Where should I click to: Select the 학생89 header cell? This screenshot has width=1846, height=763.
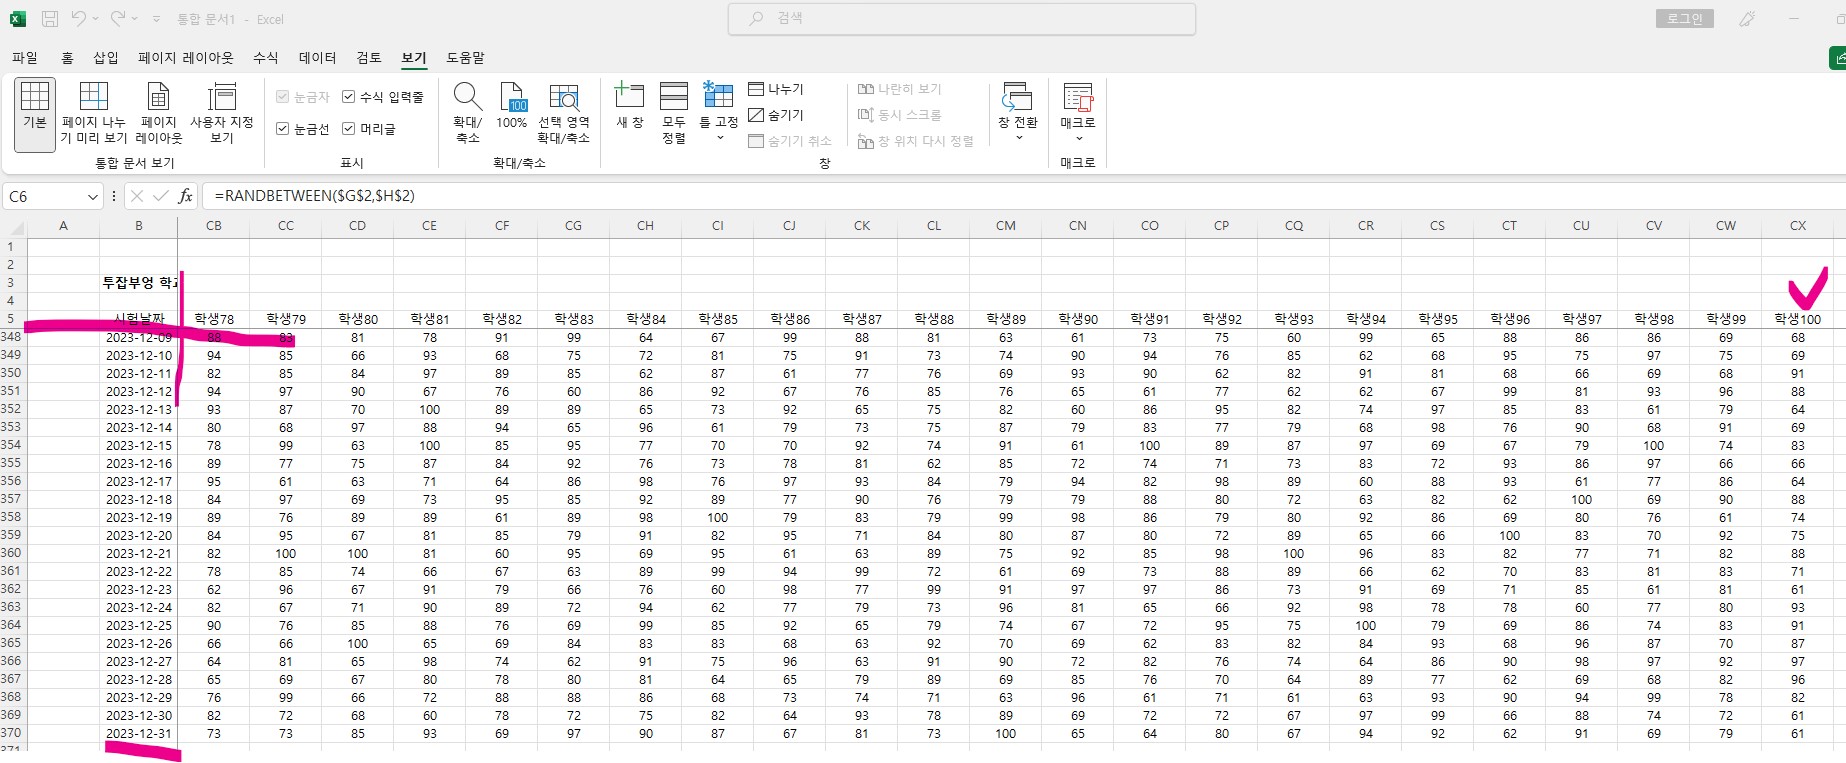point(1006,319)
